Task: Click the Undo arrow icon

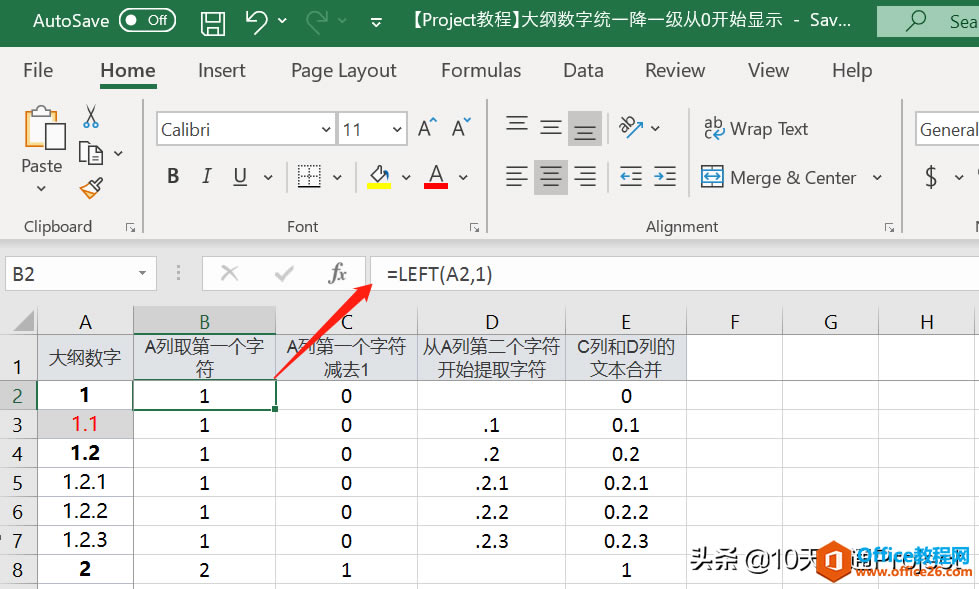Action: [x=256, y=21]
